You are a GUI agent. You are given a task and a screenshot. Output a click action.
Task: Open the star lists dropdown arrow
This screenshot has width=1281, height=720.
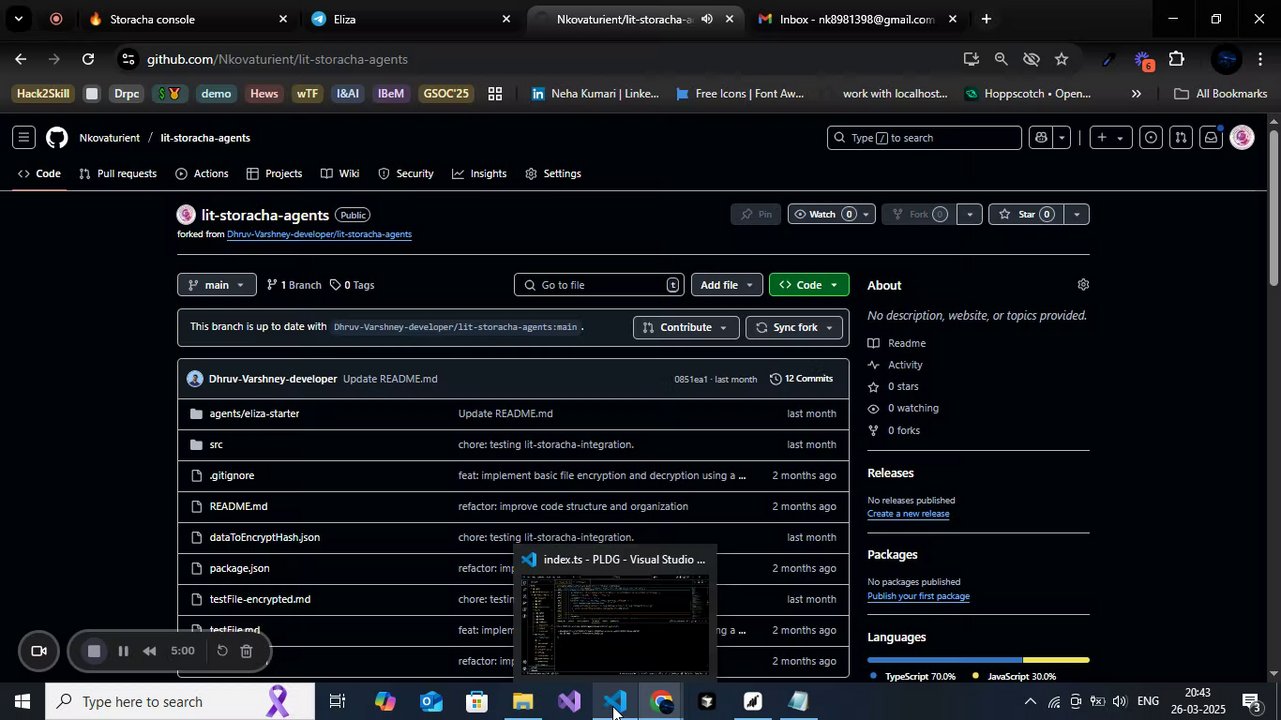[1077, 214]
